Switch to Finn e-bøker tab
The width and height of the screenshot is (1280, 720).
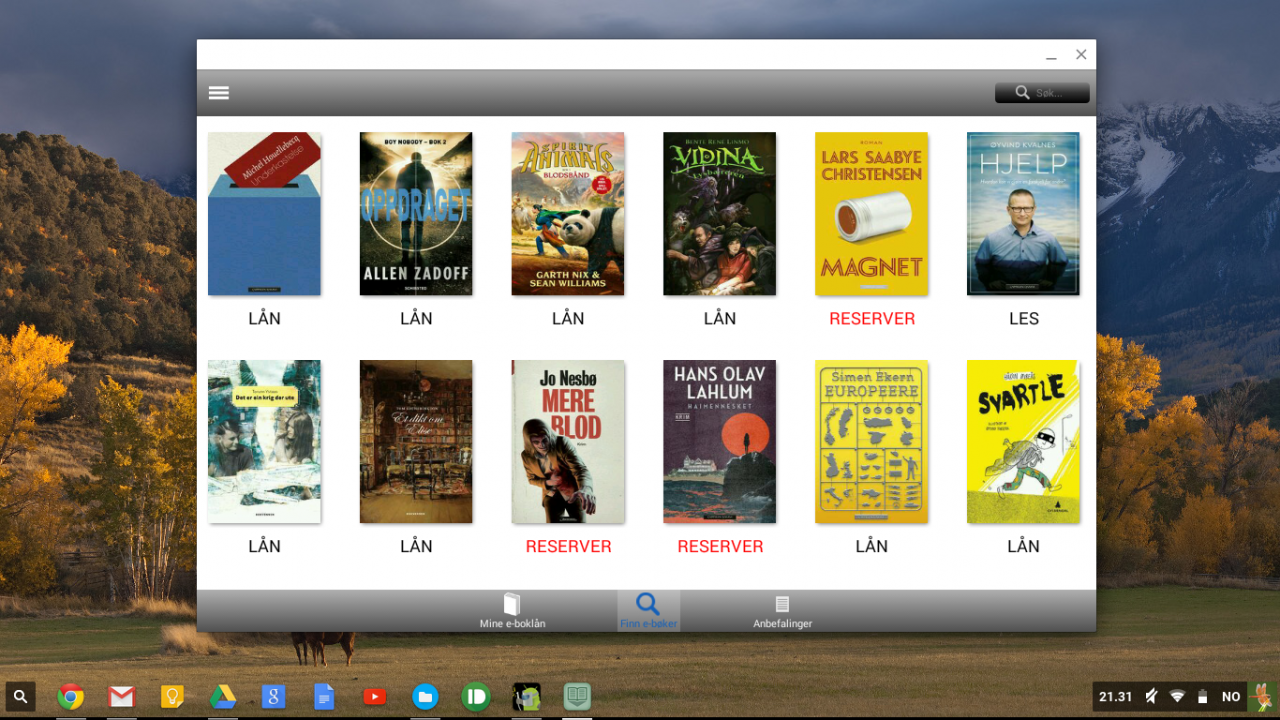click(x=648, y=611)
